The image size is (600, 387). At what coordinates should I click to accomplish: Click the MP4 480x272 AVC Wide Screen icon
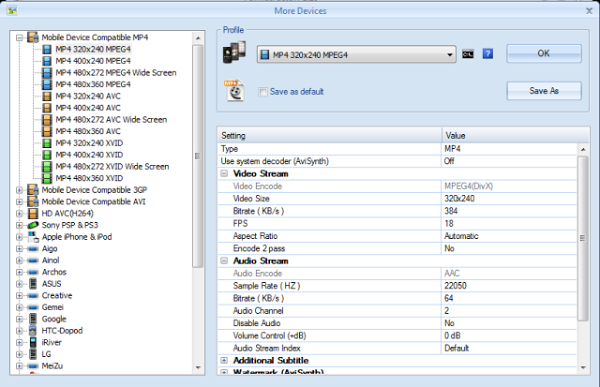[47, 120]
